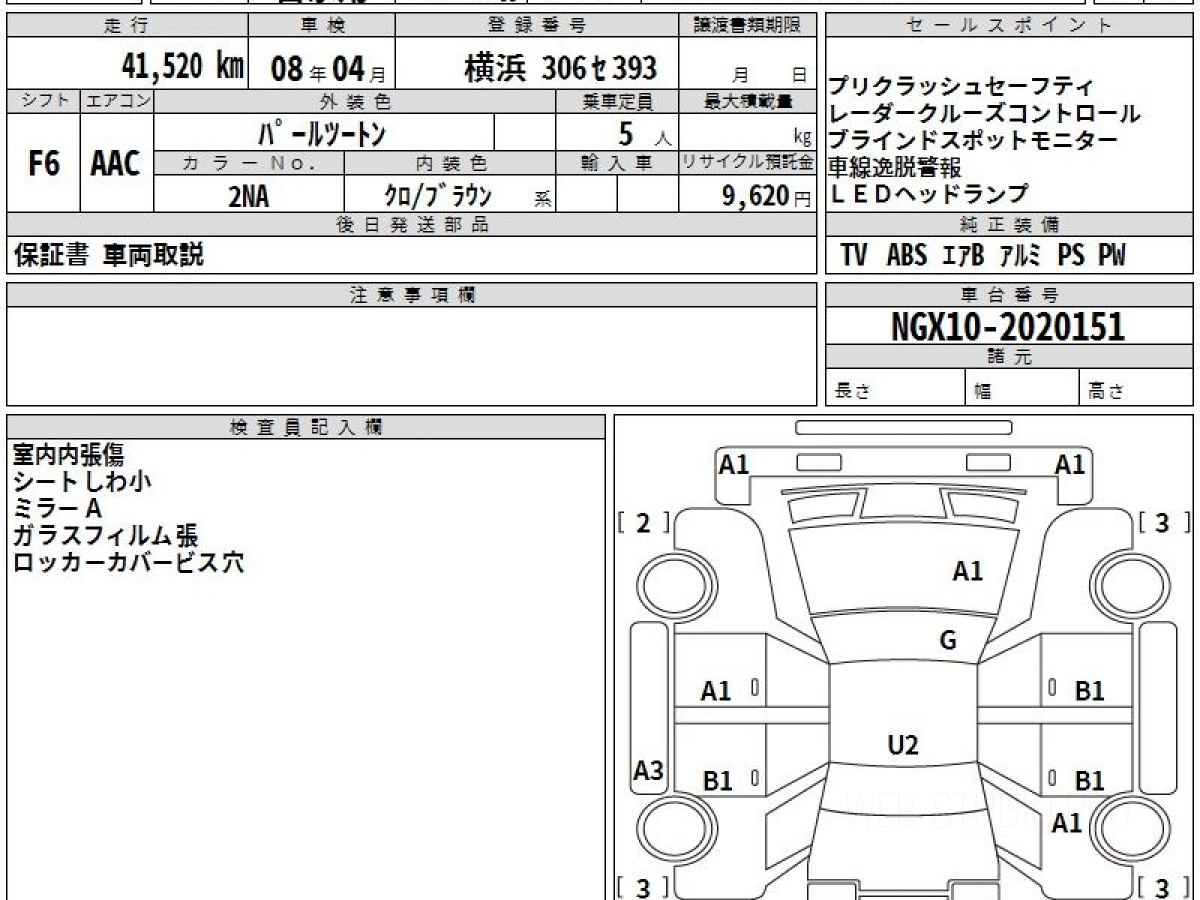Click the 幅 dimension field
This screenshot has width=1200, height=900.
pos(1024,389)
